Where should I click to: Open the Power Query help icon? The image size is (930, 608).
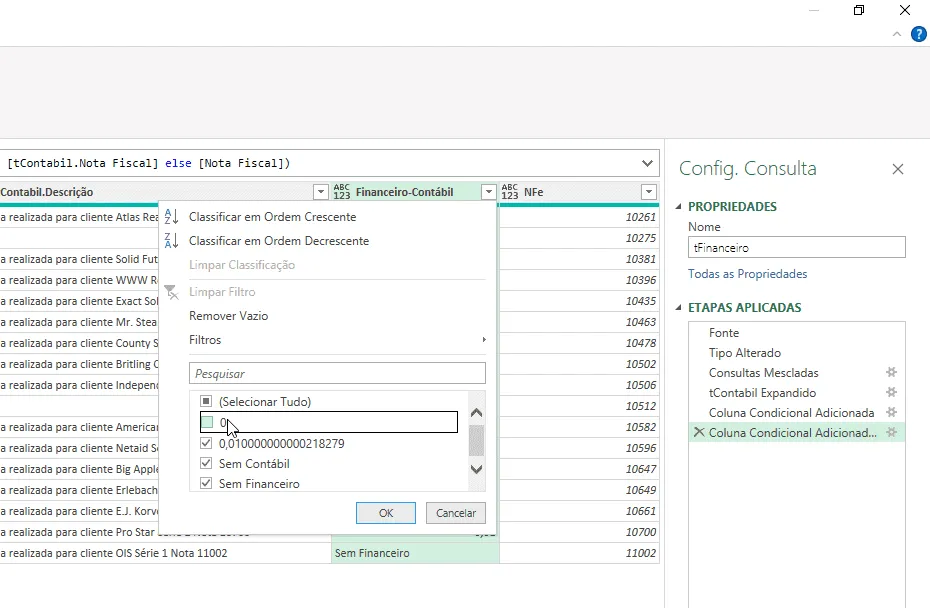click(918, 34)
